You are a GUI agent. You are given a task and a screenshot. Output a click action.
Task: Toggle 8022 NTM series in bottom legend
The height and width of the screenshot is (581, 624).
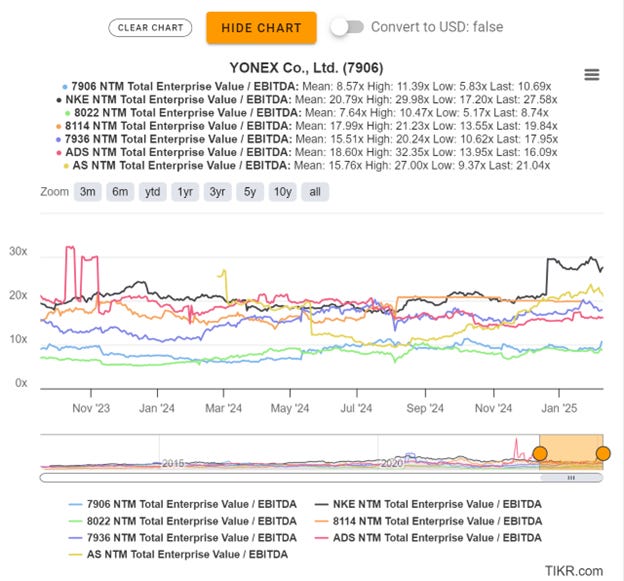tap(182, 521)
